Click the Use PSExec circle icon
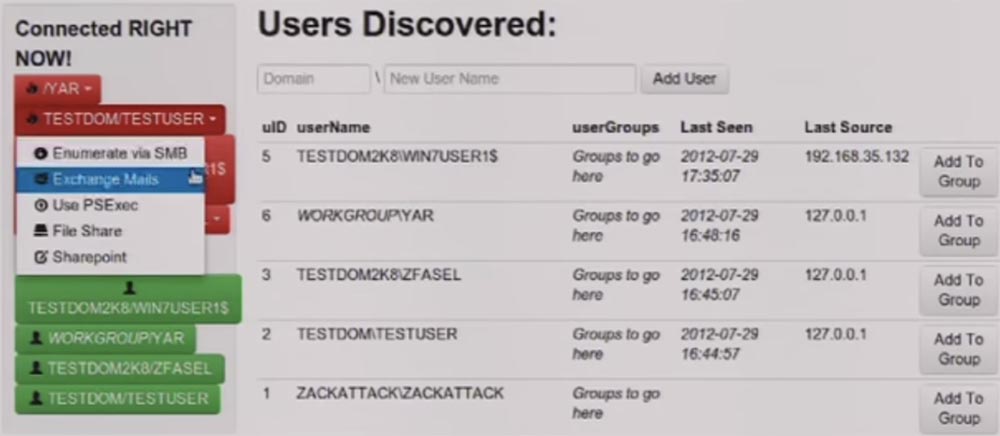The width and height of the screenshot is (1000, 436). [x=41, y=205]
